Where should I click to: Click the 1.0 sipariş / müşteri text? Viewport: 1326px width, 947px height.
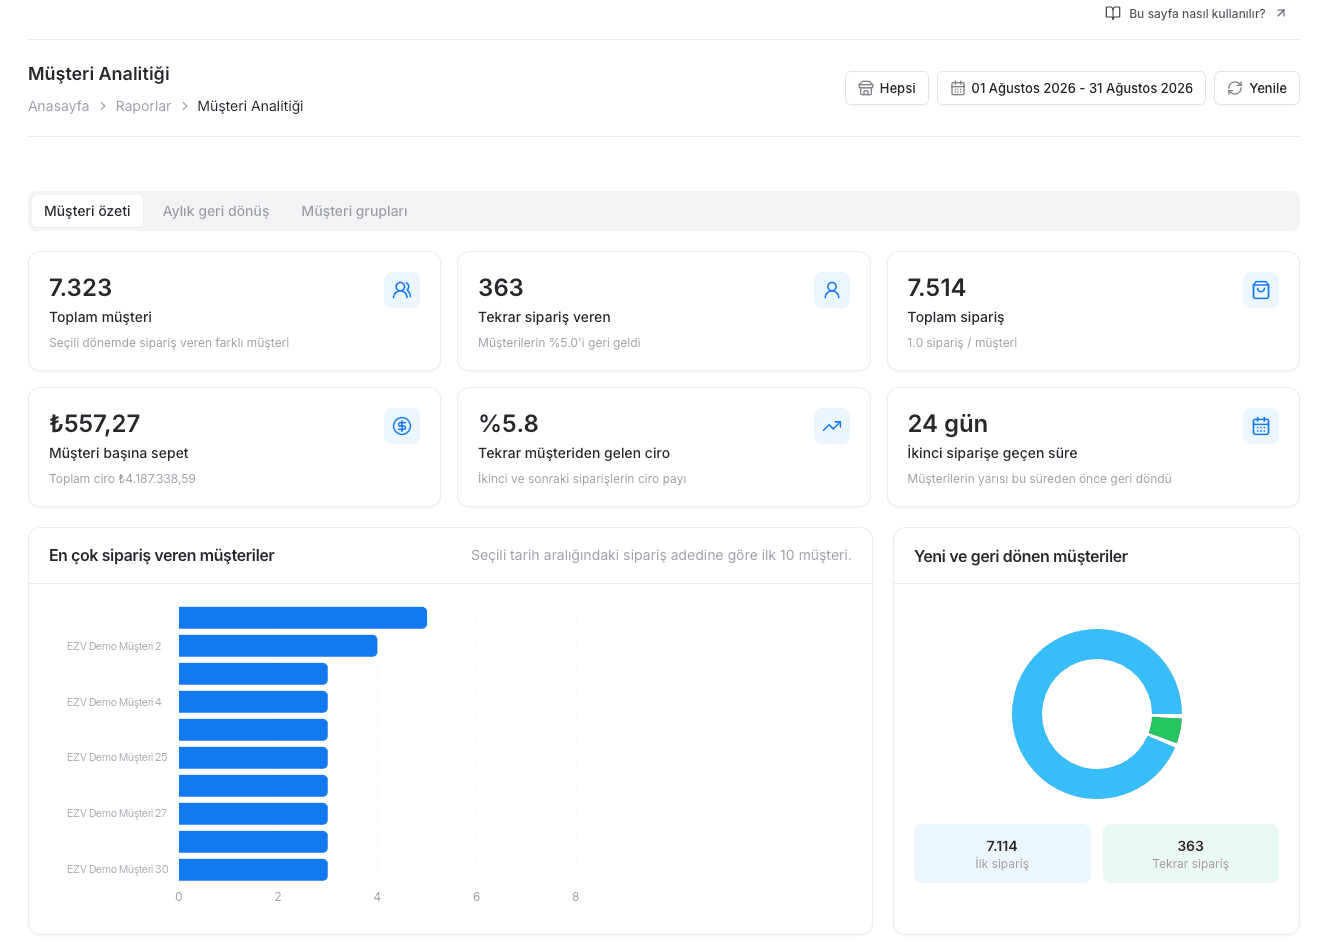962,343
